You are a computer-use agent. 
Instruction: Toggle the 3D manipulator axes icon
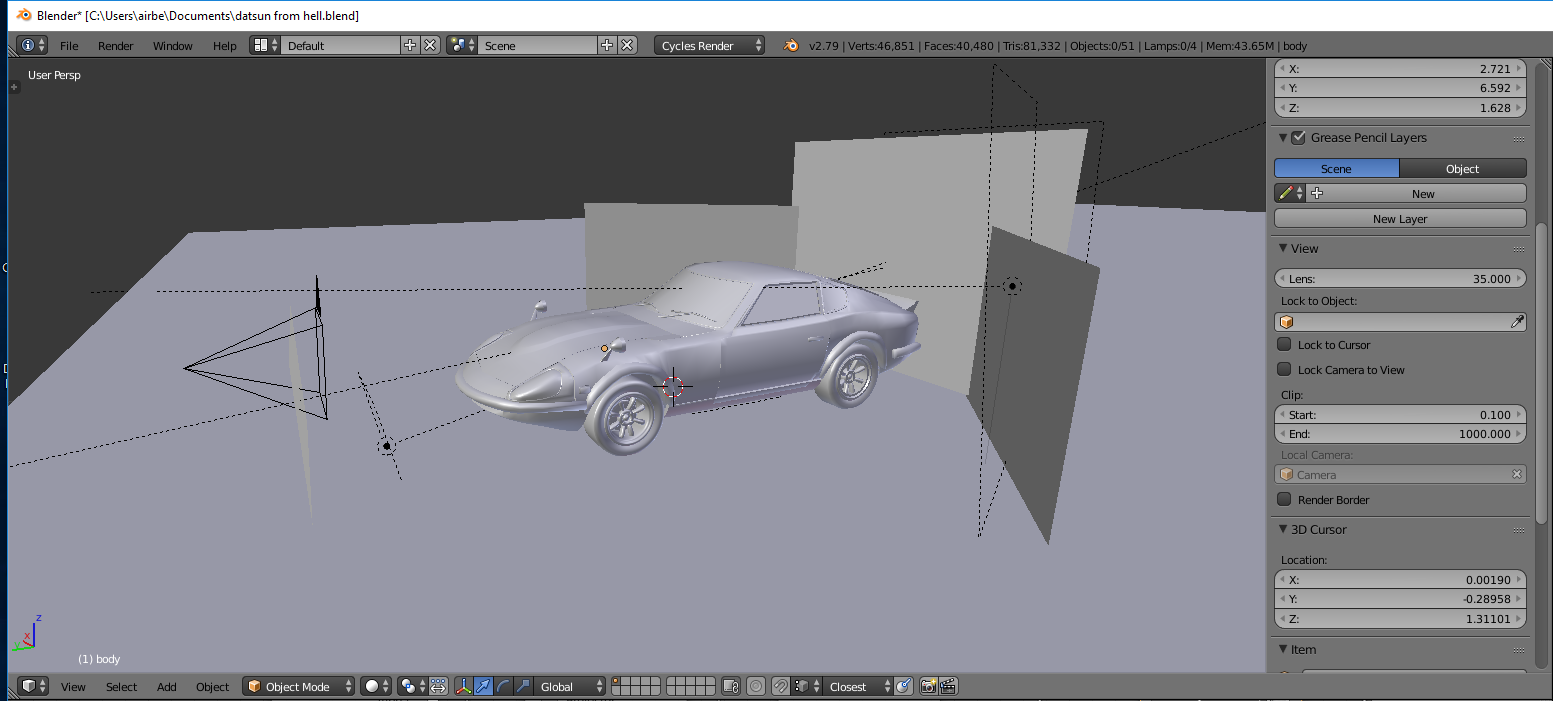[464, 686]
